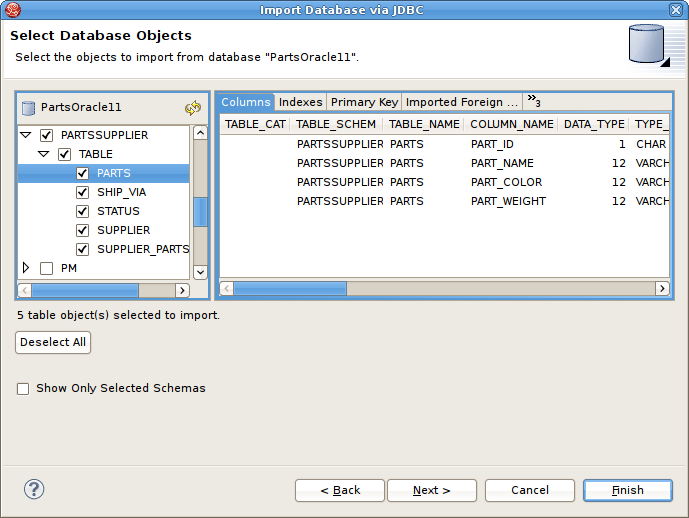Viewport: 689px width, 518px height.
Task: Click the right arrow of columns table scrollbar
Action: coord(662,289)
